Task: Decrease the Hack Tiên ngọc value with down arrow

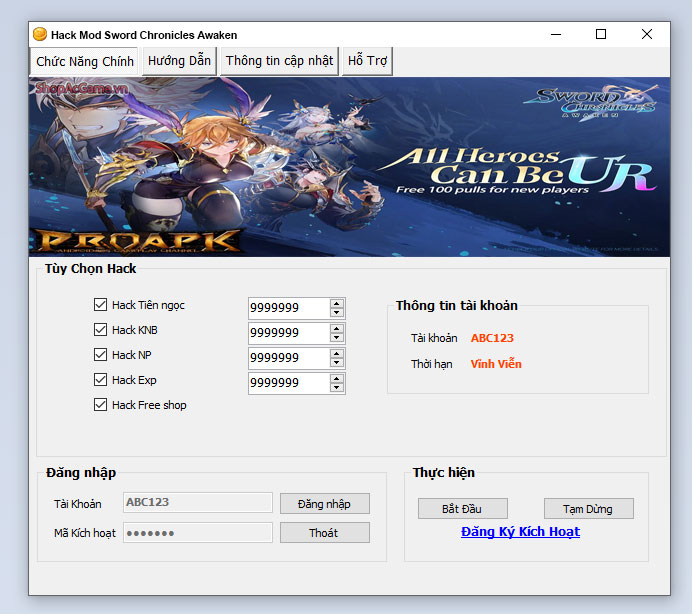Action: pos(337,312)
